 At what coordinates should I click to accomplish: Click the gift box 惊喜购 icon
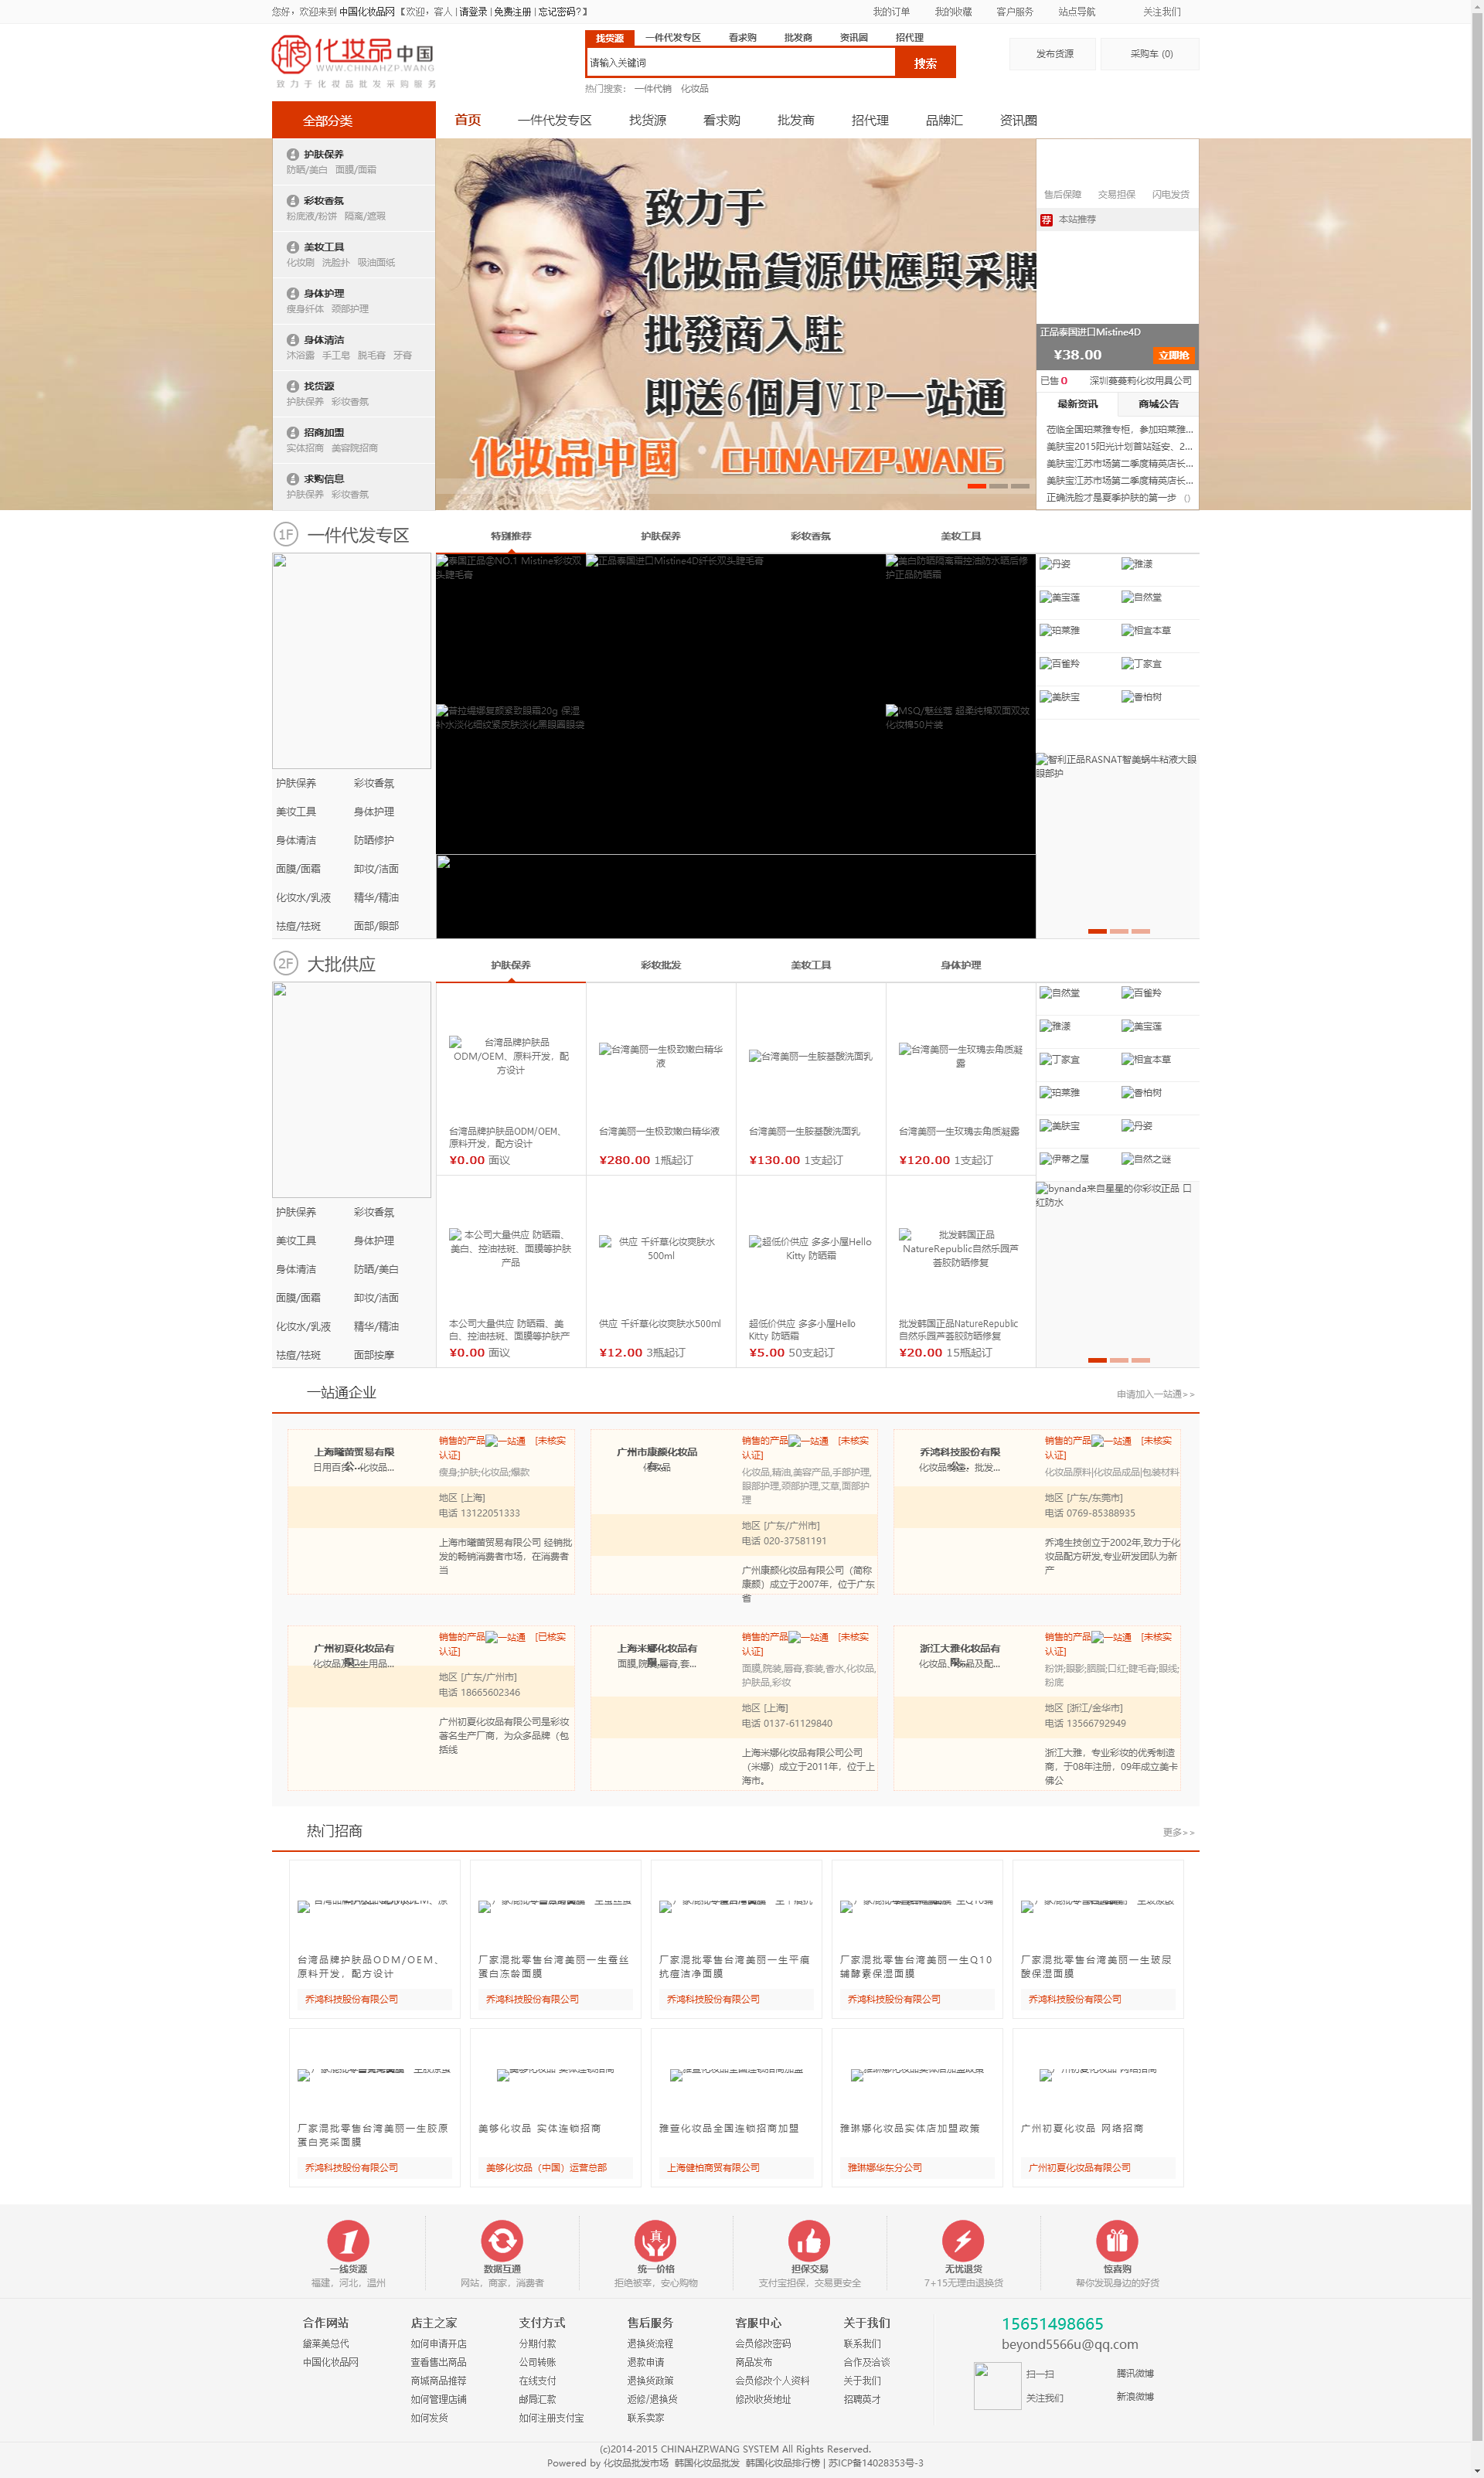pos(1117,2240)
